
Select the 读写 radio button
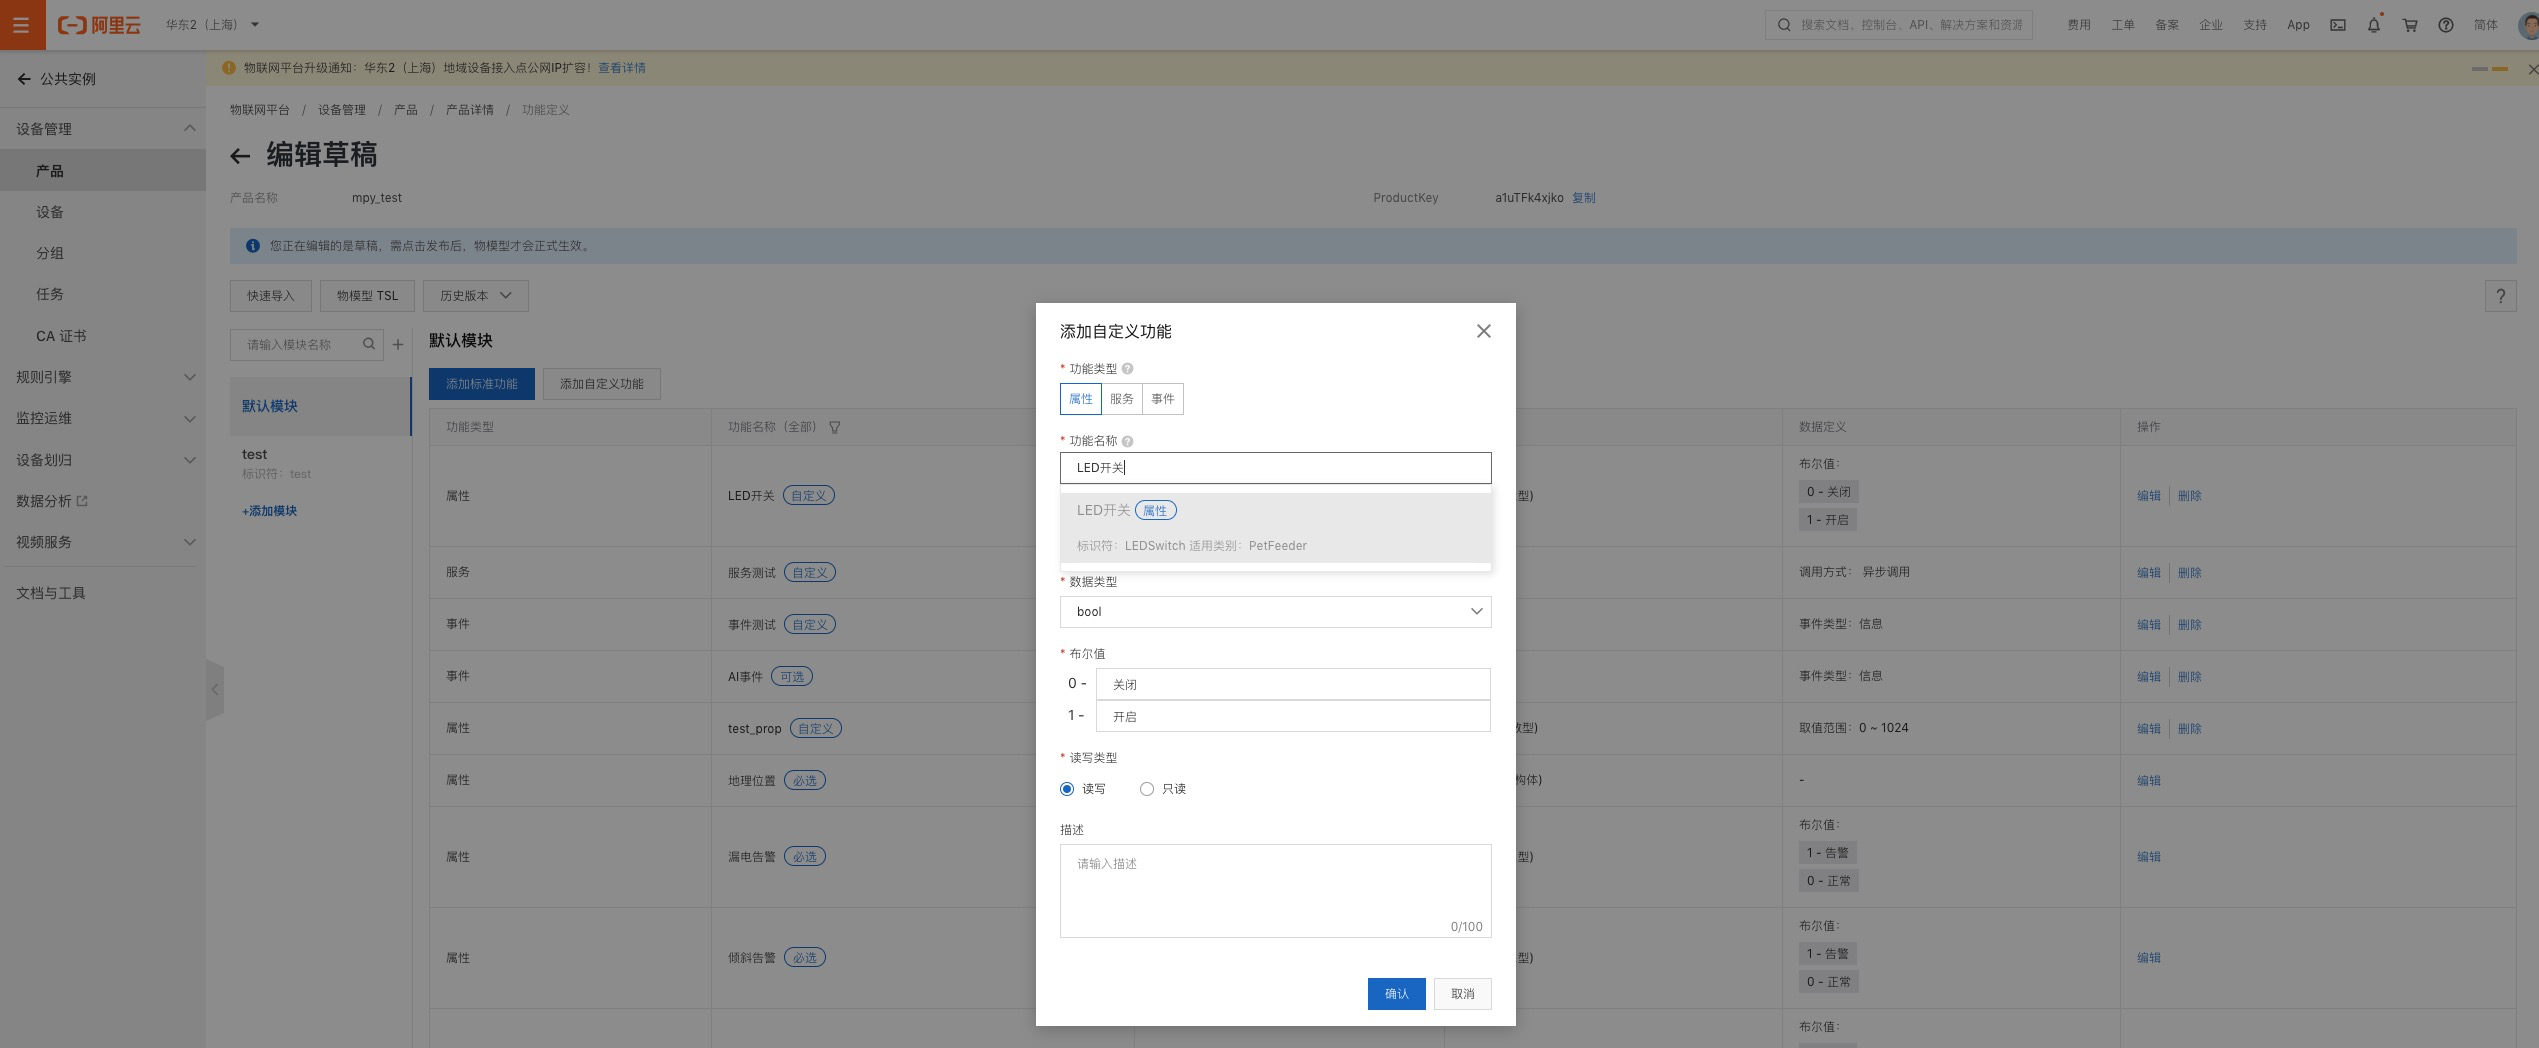tap(1067, 789)
